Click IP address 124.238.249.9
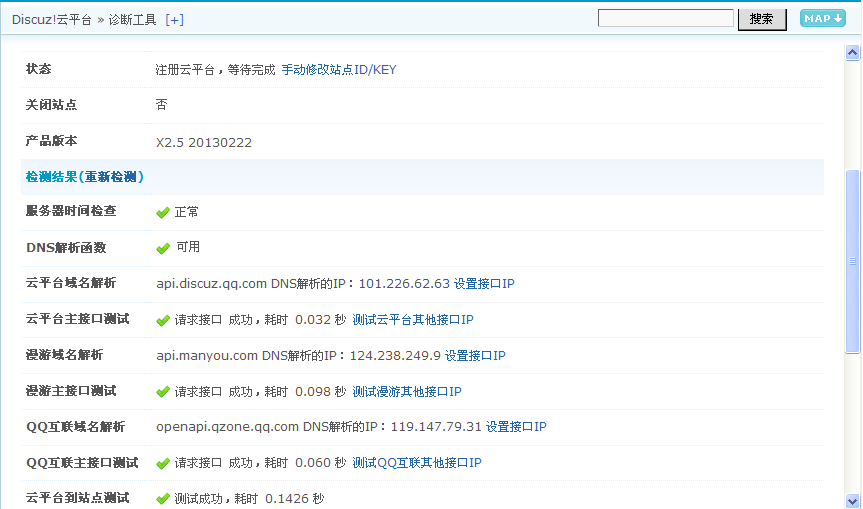Viewport: 863px width, 509px height. [395, 355]
